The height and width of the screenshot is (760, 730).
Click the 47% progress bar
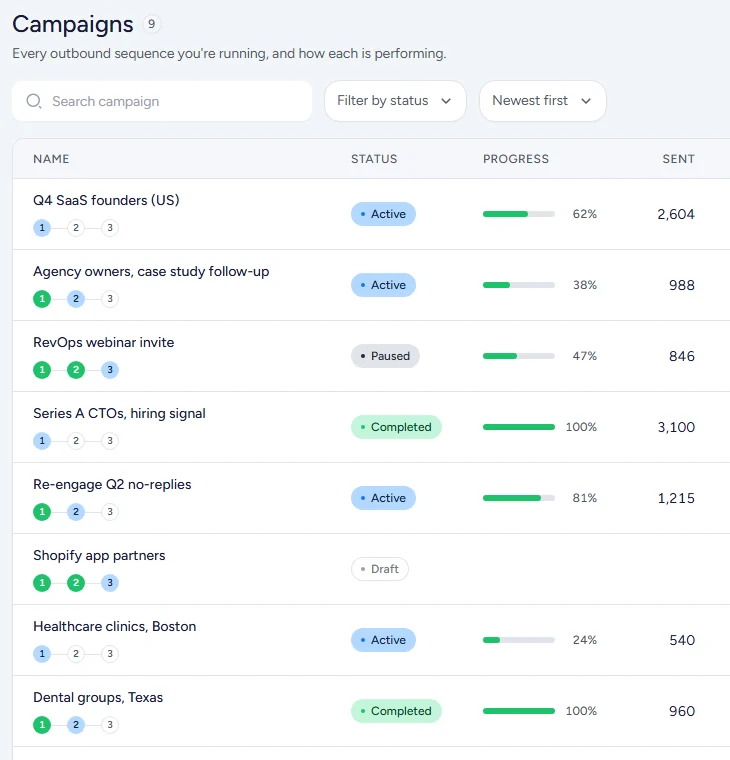tap(519, 356)
